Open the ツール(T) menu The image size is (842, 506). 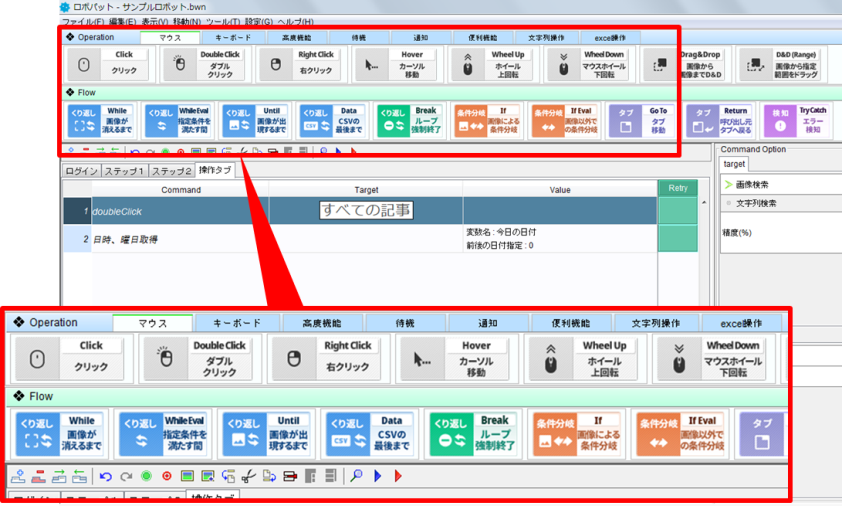click(223, 21)
